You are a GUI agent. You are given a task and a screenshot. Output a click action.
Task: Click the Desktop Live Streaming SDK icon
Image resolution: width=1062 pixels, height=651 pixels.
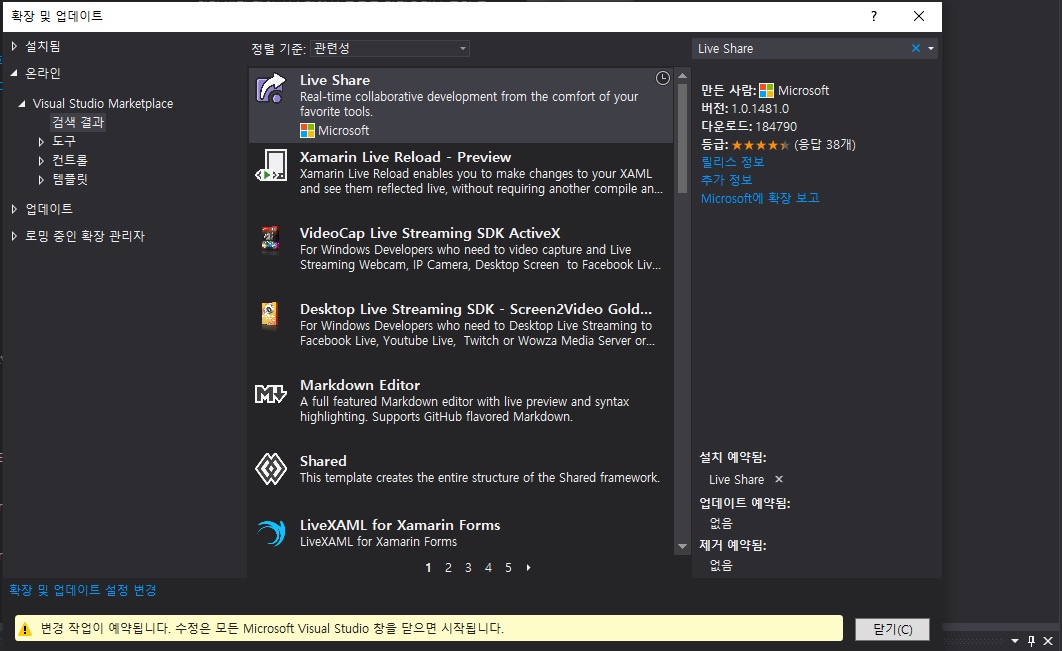[x=270, y=315]
